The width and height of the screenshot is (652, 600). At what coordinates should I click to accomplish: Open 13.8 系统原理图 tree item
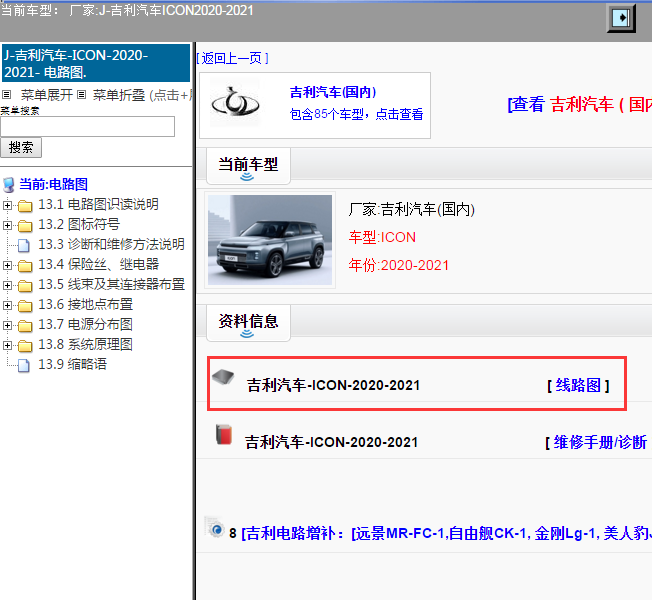[86, 344]
